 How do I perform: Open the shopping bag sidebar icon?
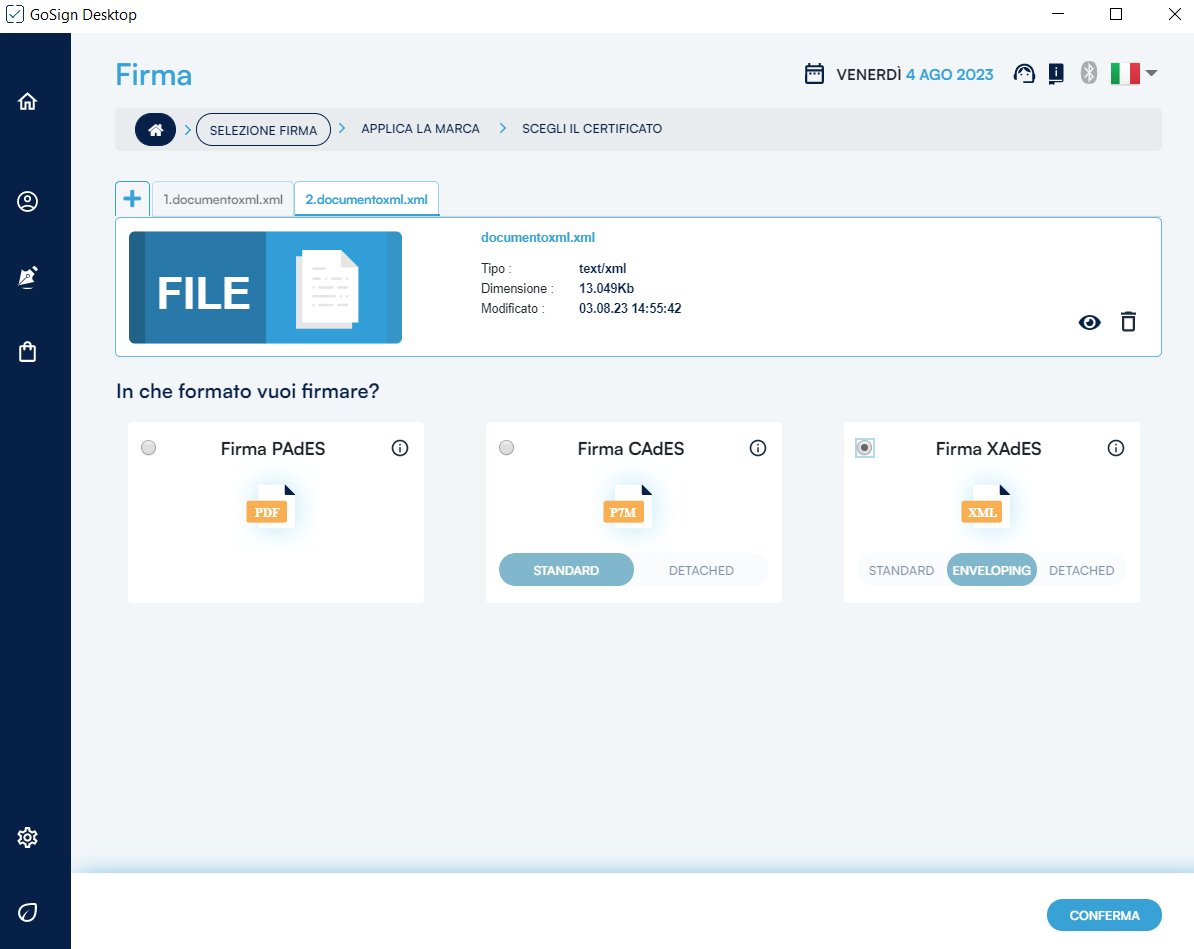(x=28, y=352)
